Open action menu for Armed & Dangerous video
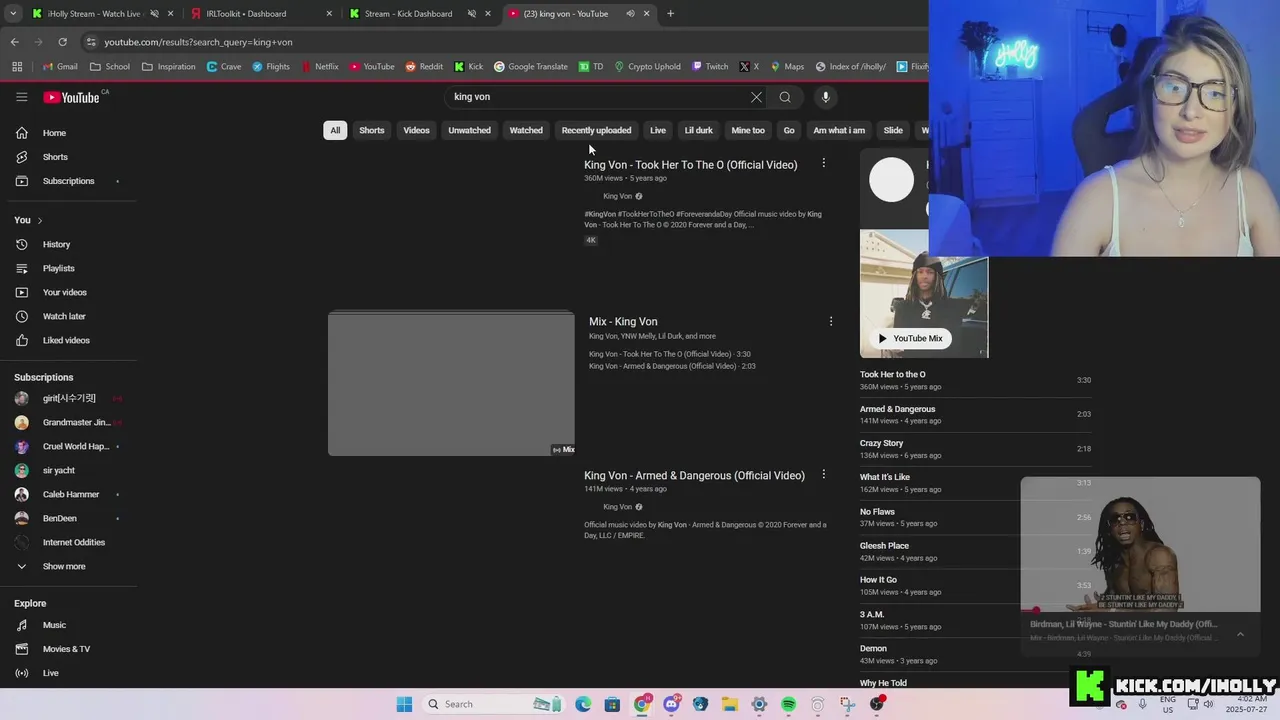 pyautogui.click(x=824, y=474)
